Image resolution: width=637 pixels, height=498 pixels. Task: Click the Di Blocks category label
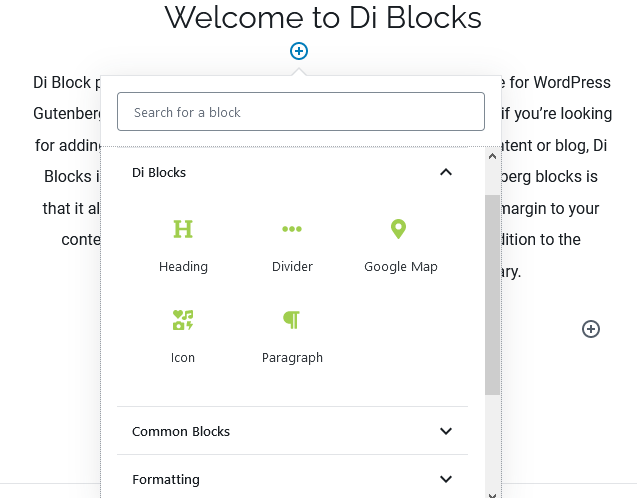click(x=159, y=173)
